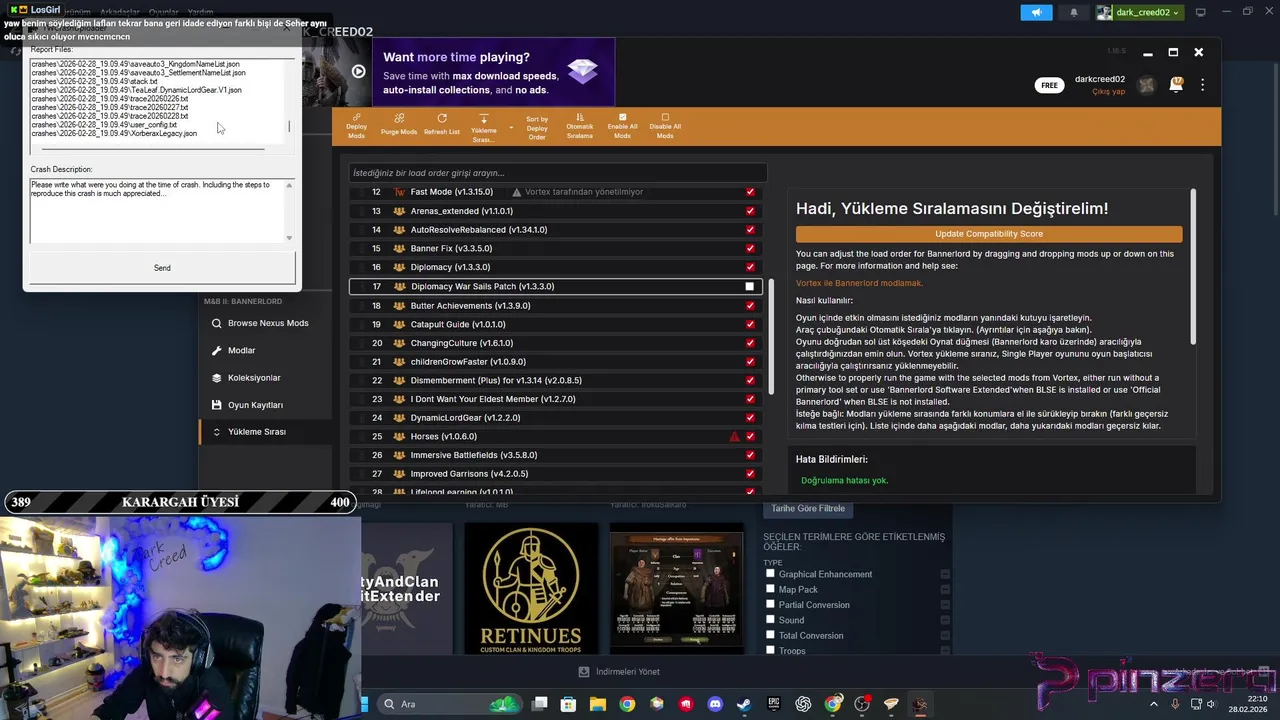The image size is (1280, 720).
Task: Click darkcreed02 avatar in Vortex
Action: 1146,85
